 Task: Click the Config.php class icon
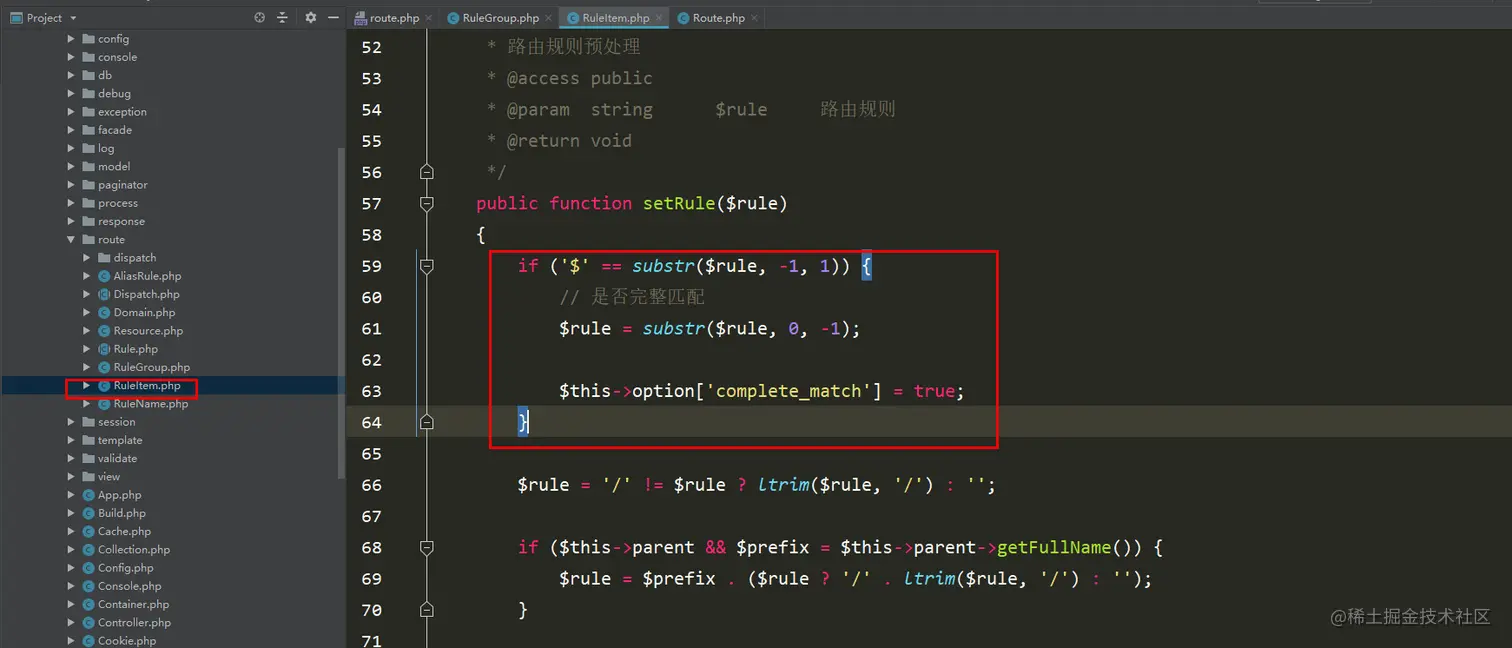coord(88,568)
